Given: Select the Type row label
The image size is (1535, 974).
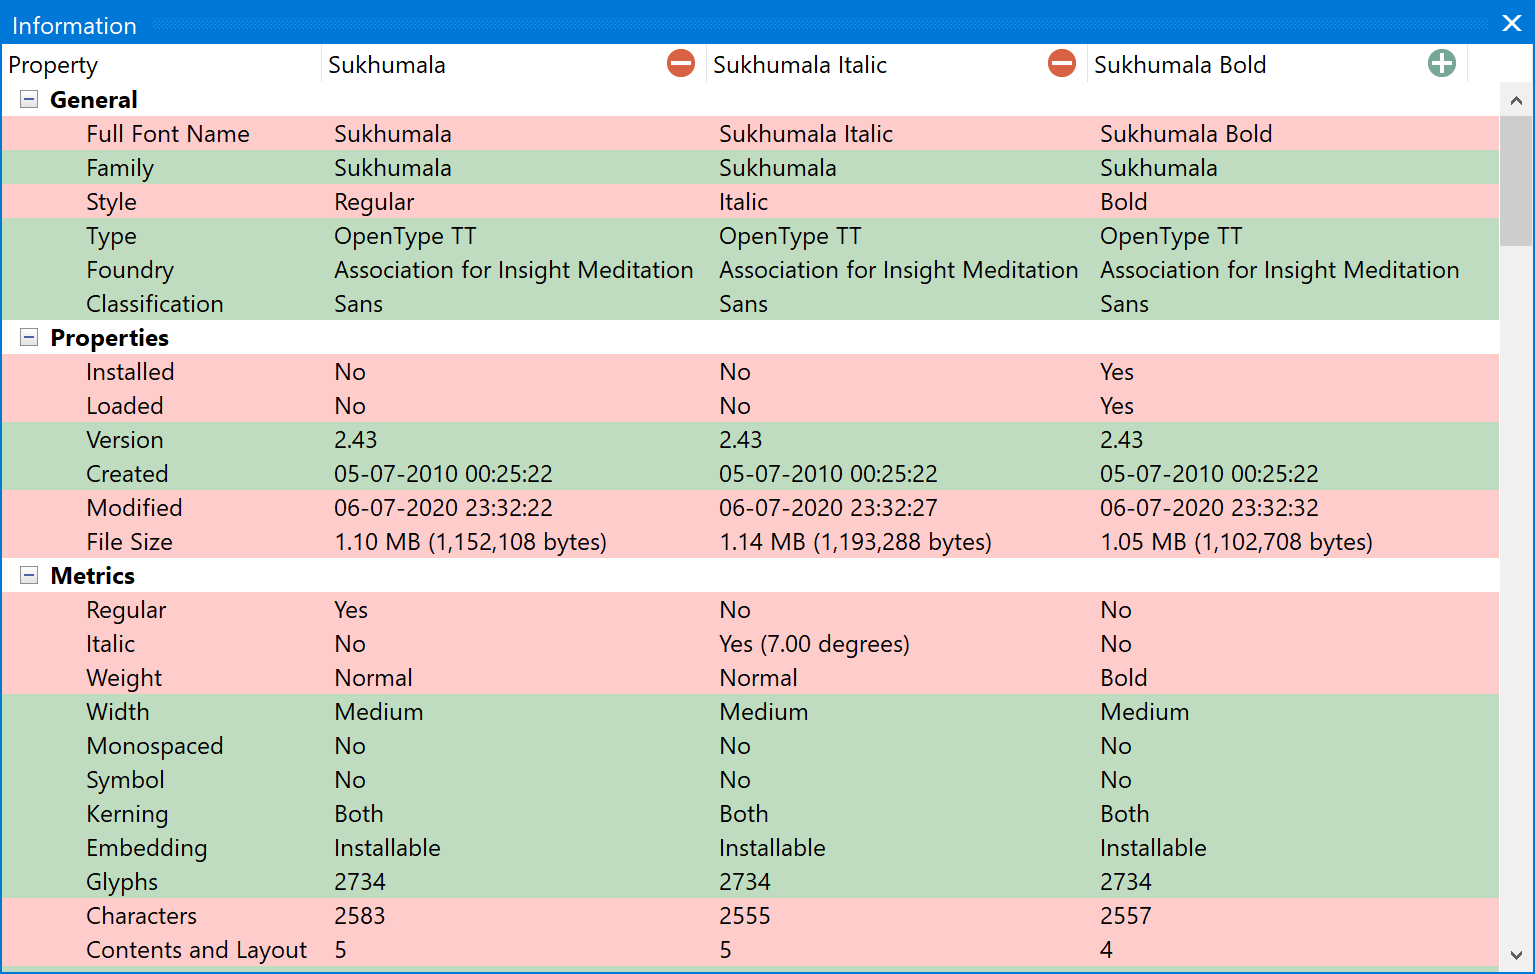Looking at the screenshot, I should click(x=111, y=236).
